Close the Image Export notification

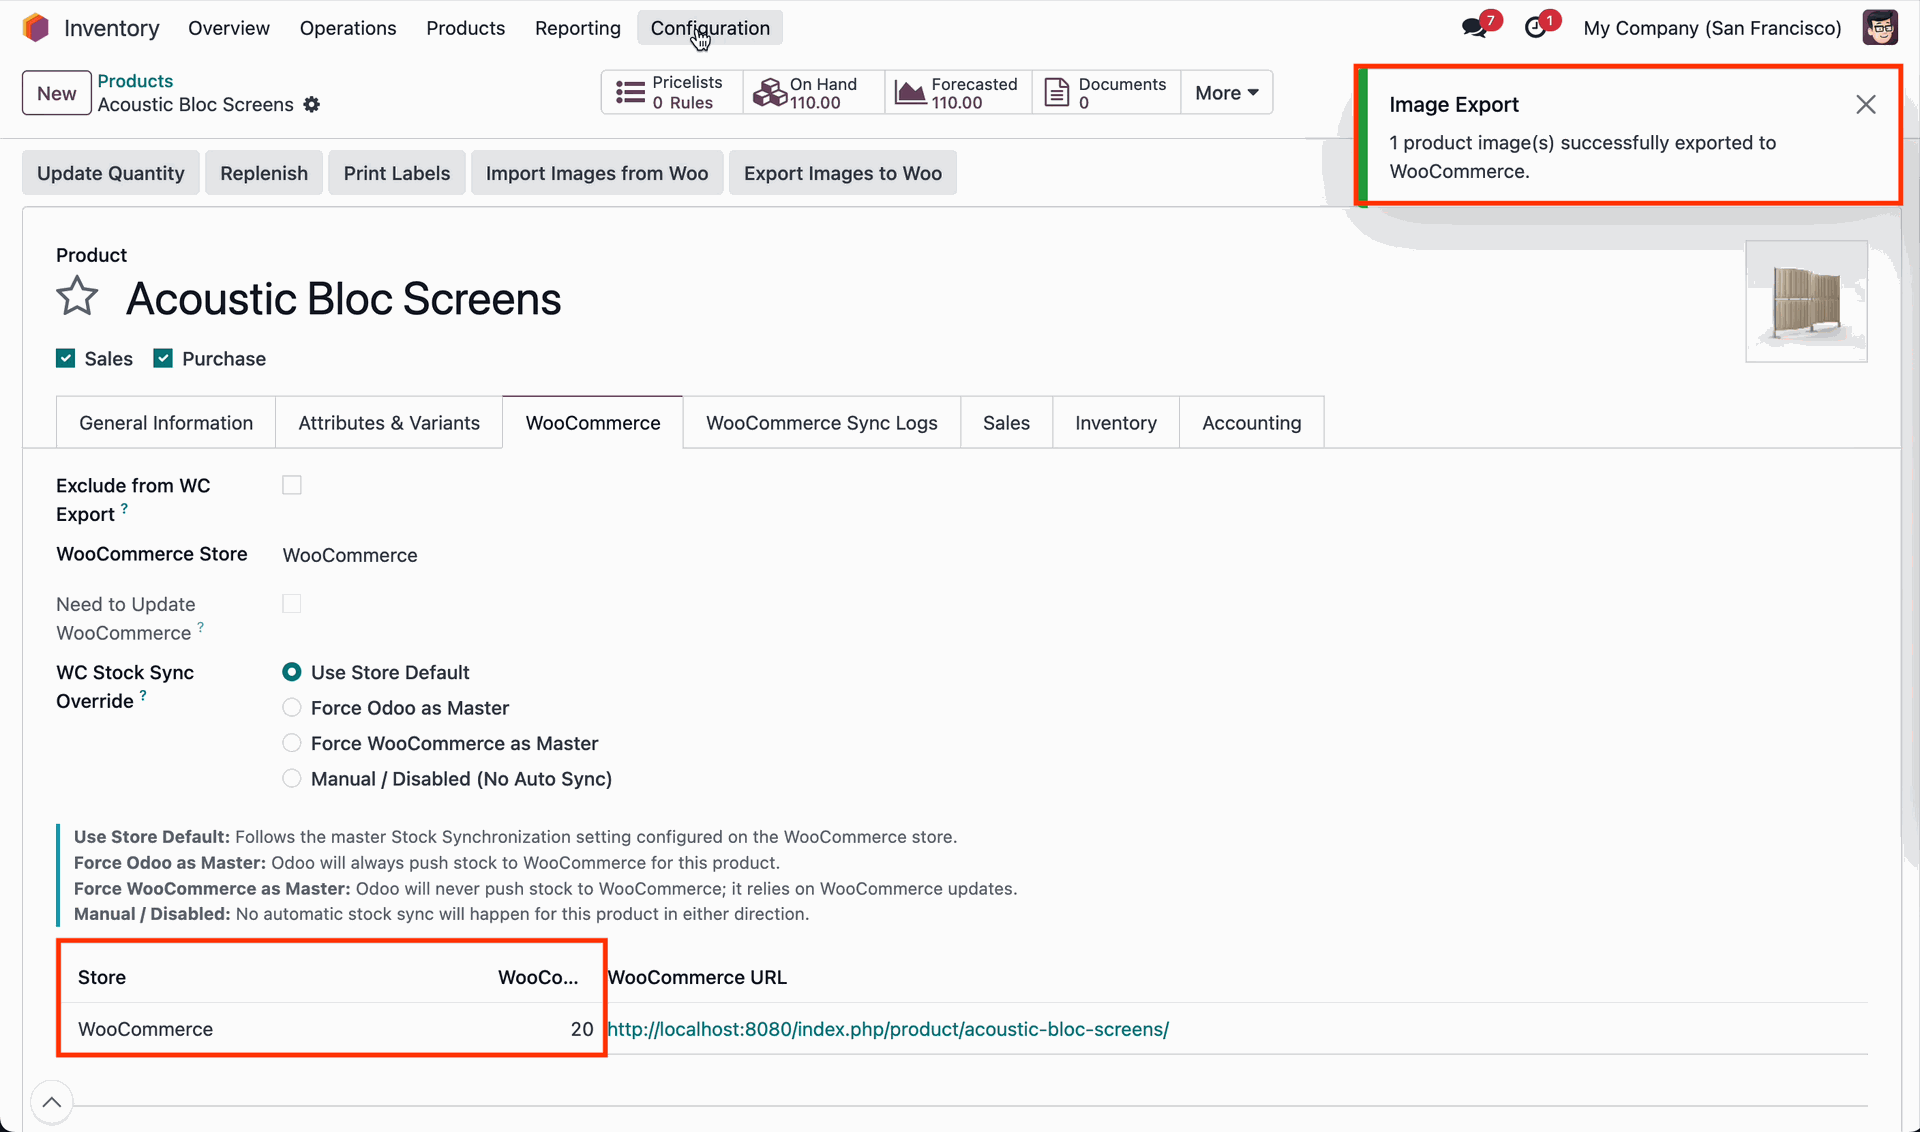[1865, 105]
